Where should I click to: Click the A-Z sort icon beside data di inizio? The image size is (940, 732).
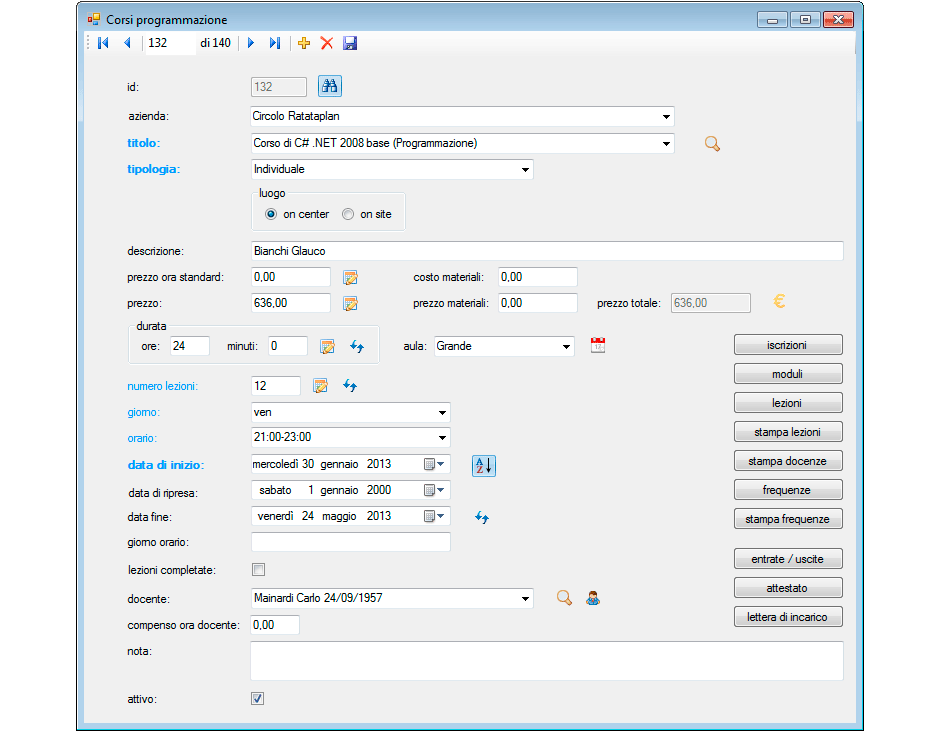[484, 465]
